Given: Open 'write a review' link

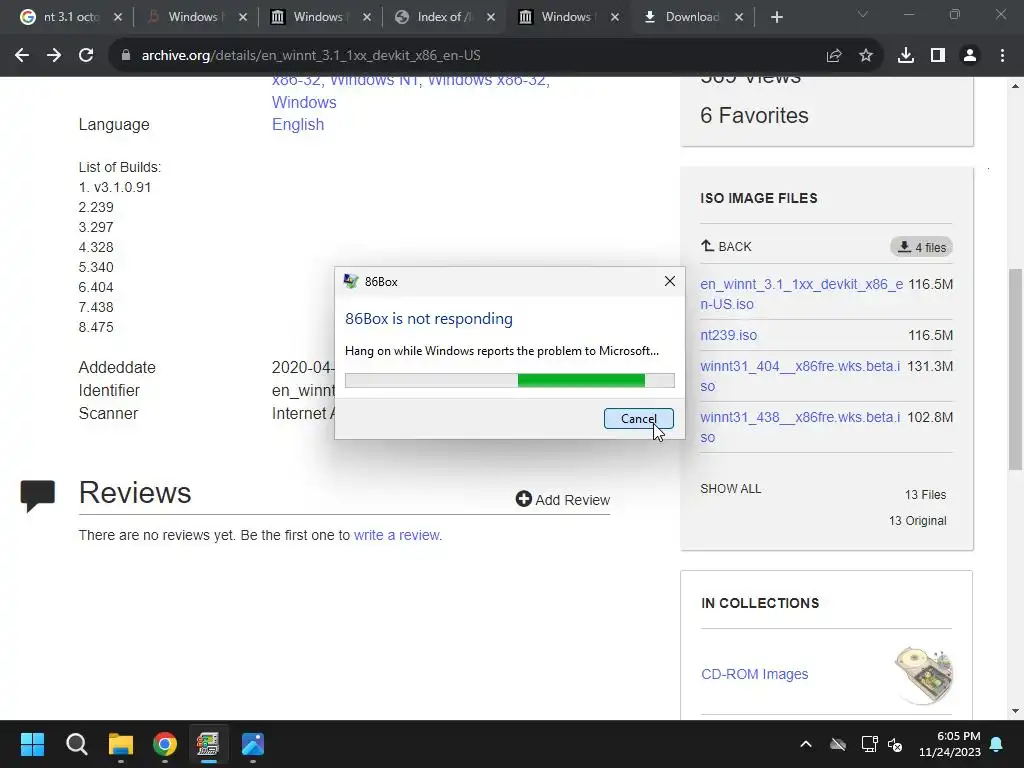Looking at the screenshot, I should [398, 535].
